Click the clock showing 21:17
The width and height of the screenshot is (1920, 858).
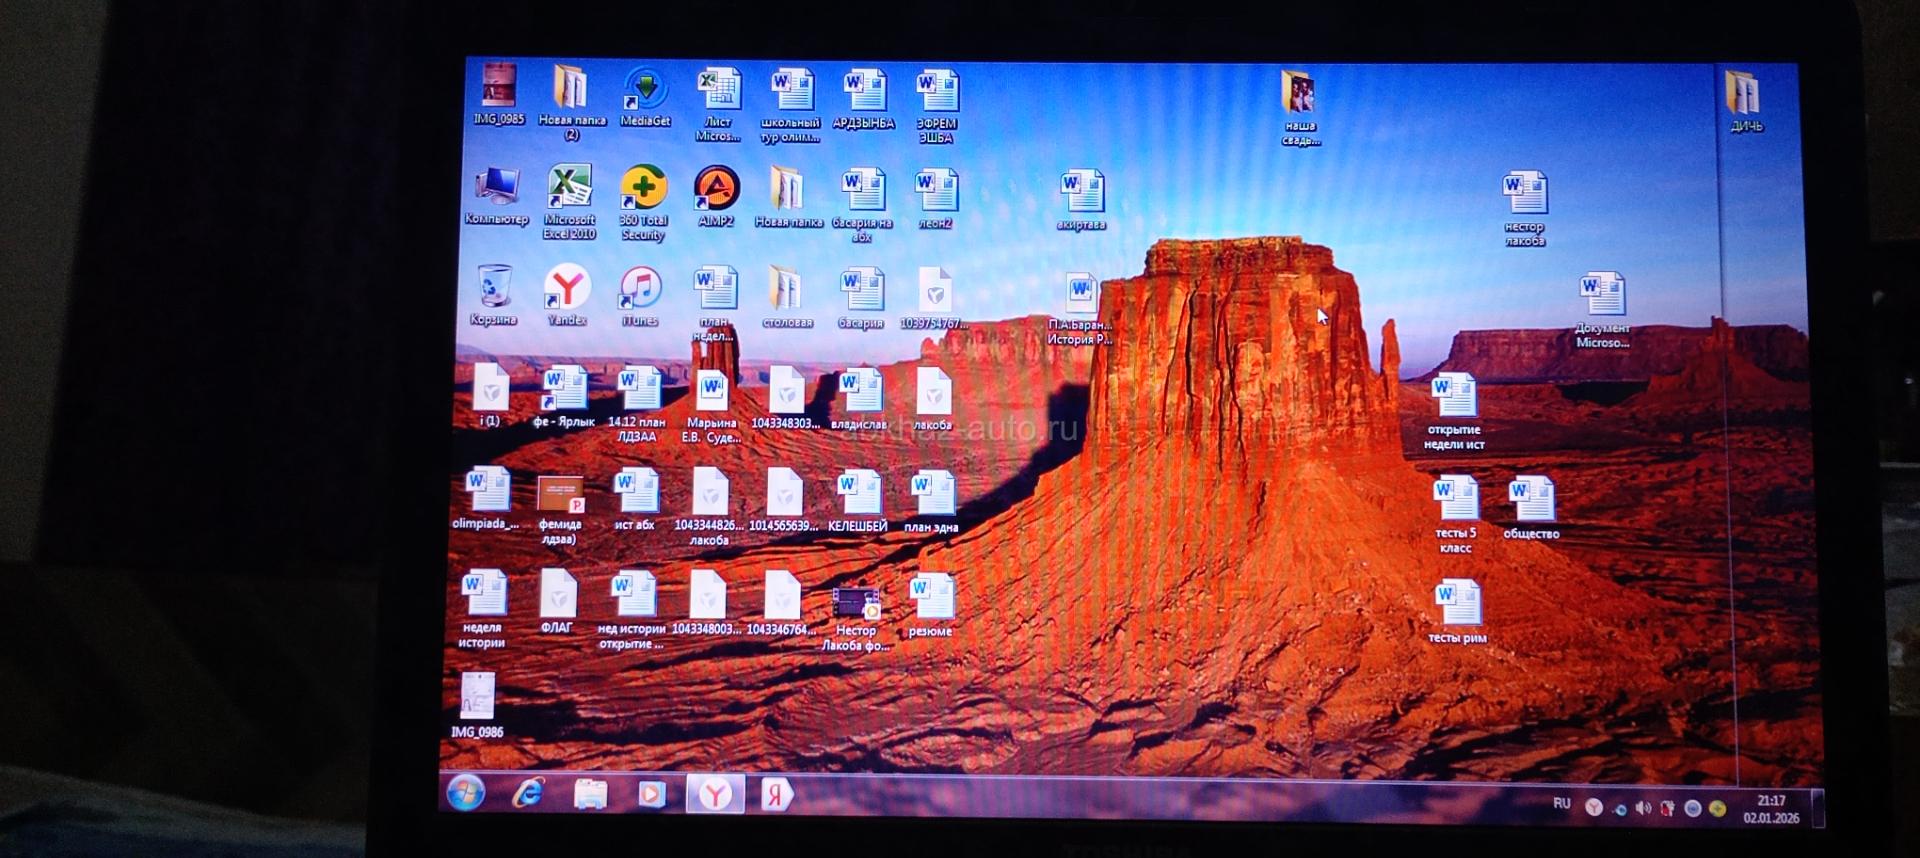point(1771,809)
